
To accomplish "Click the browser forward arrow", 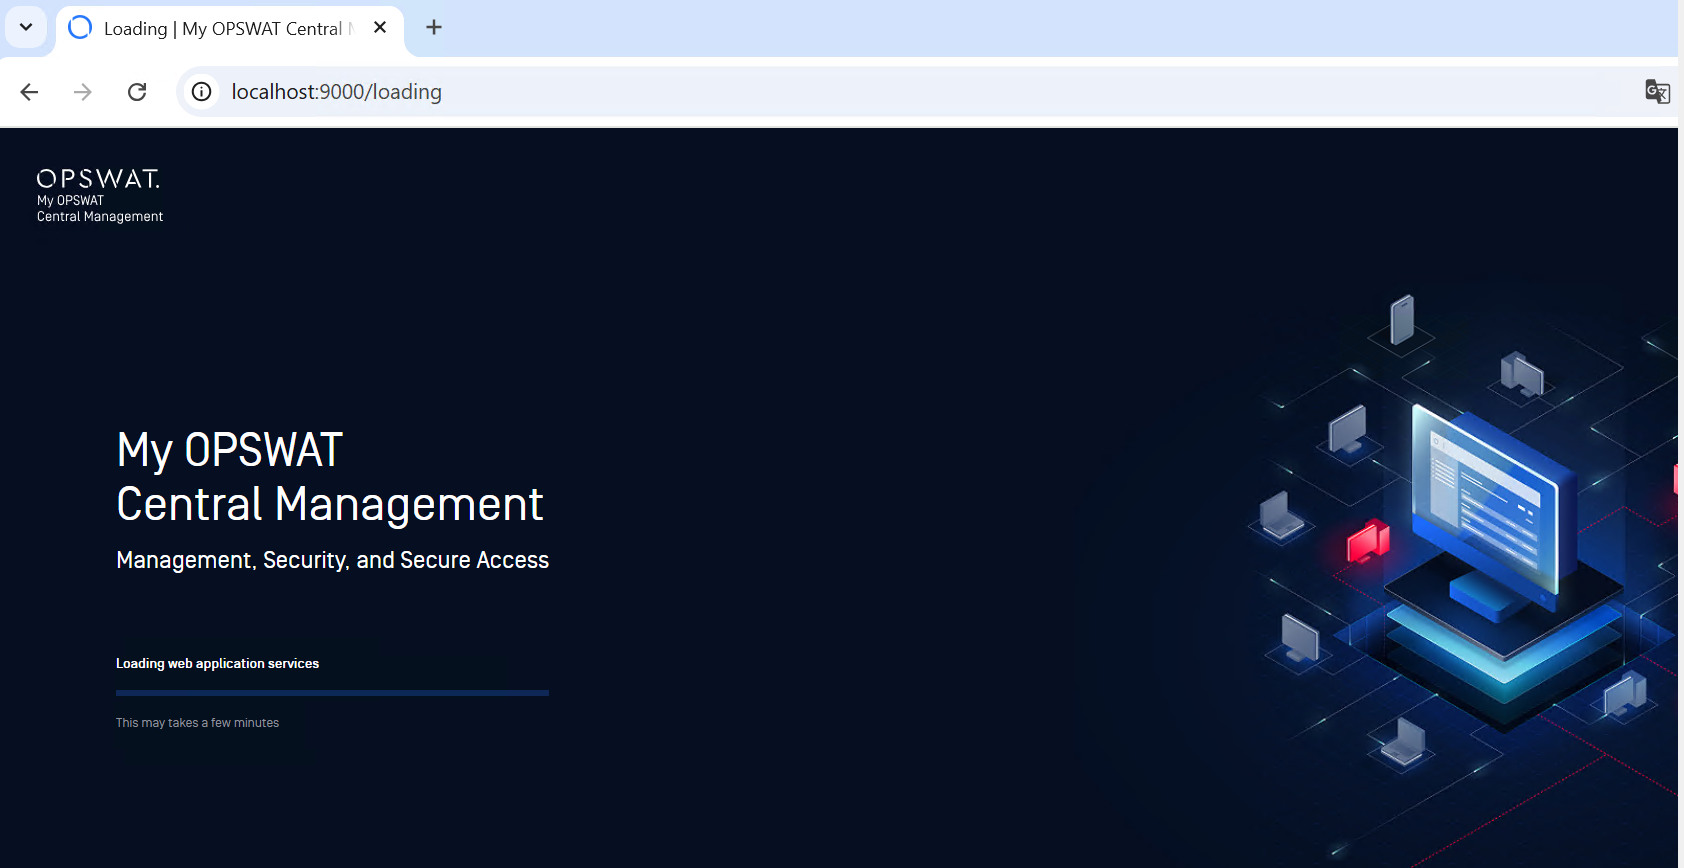I will click(x=83, y=92).
